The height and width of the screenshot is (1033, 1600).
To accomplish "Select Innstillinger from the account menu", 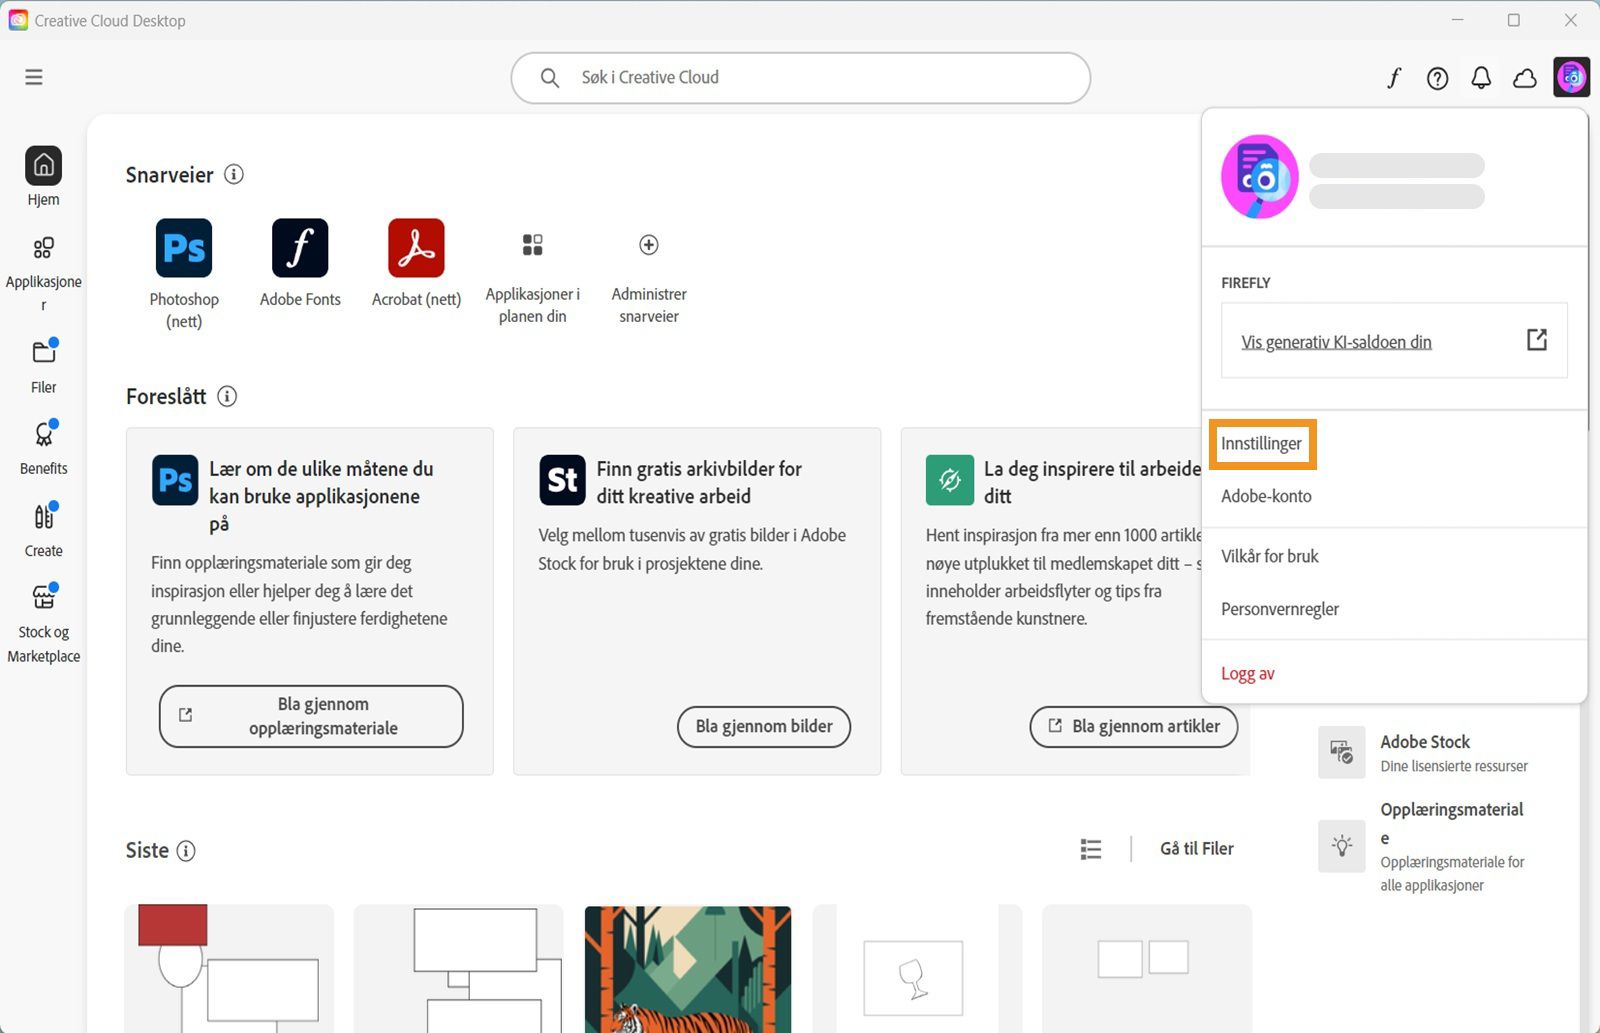I will [x=1261, y=444].
